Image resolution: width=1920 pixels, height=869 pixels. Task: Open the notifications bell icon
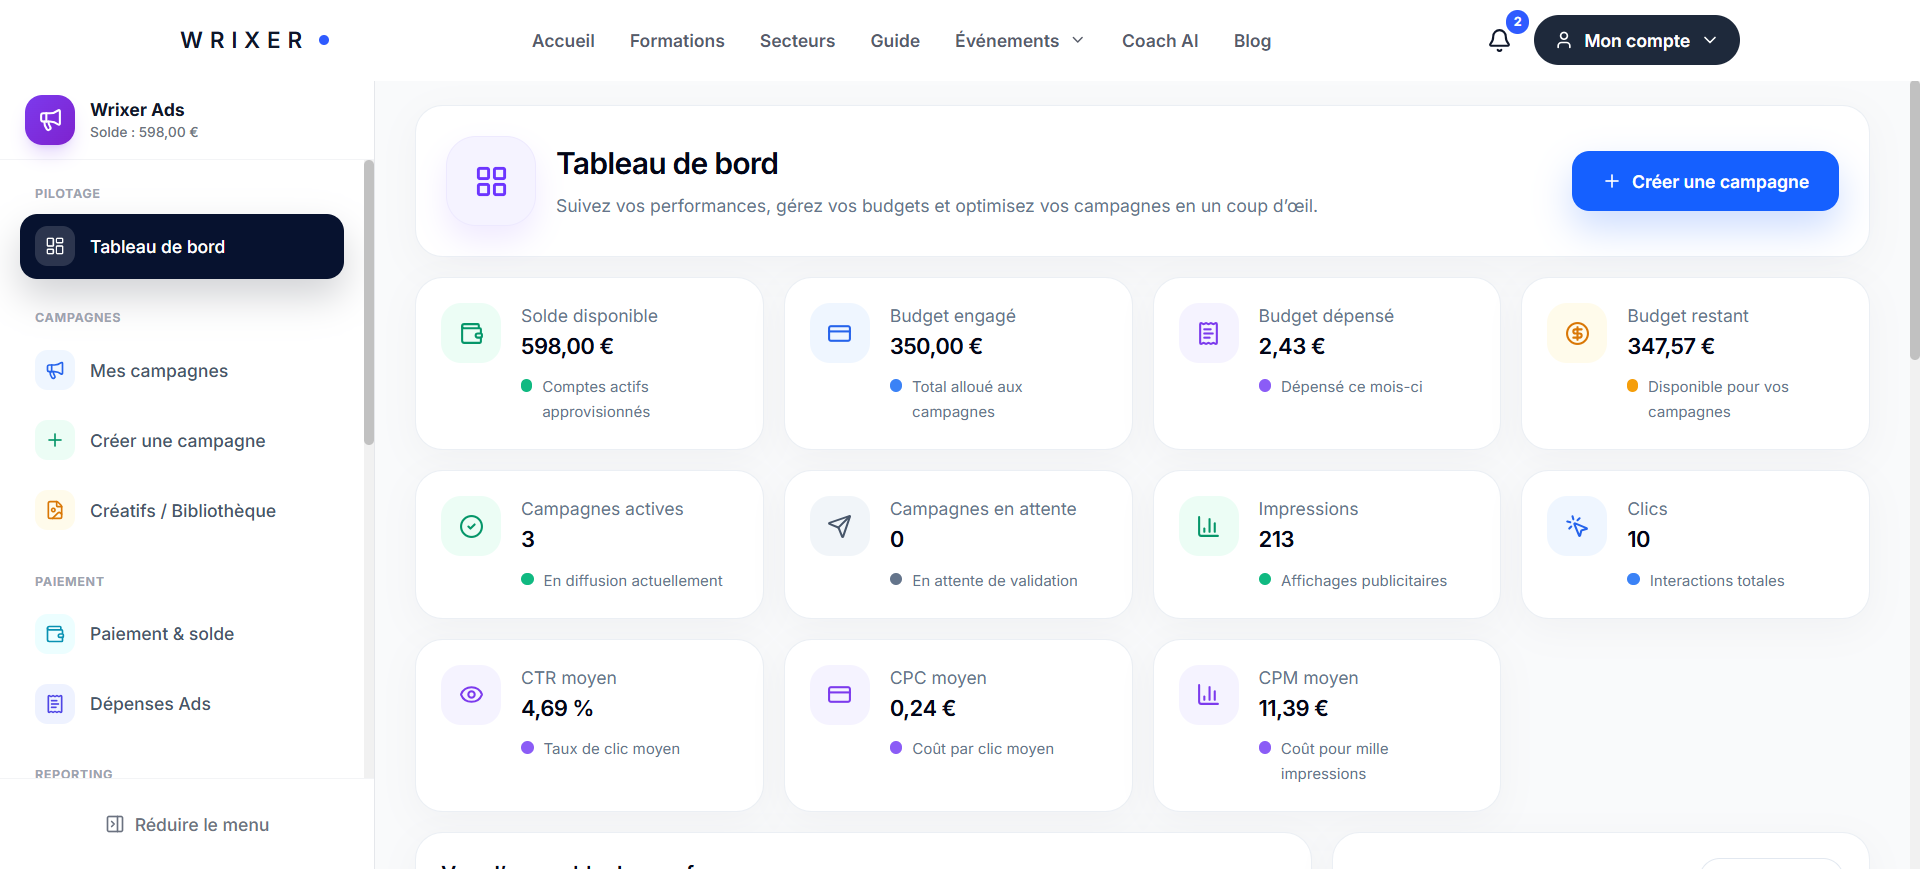pos(1499,41)
